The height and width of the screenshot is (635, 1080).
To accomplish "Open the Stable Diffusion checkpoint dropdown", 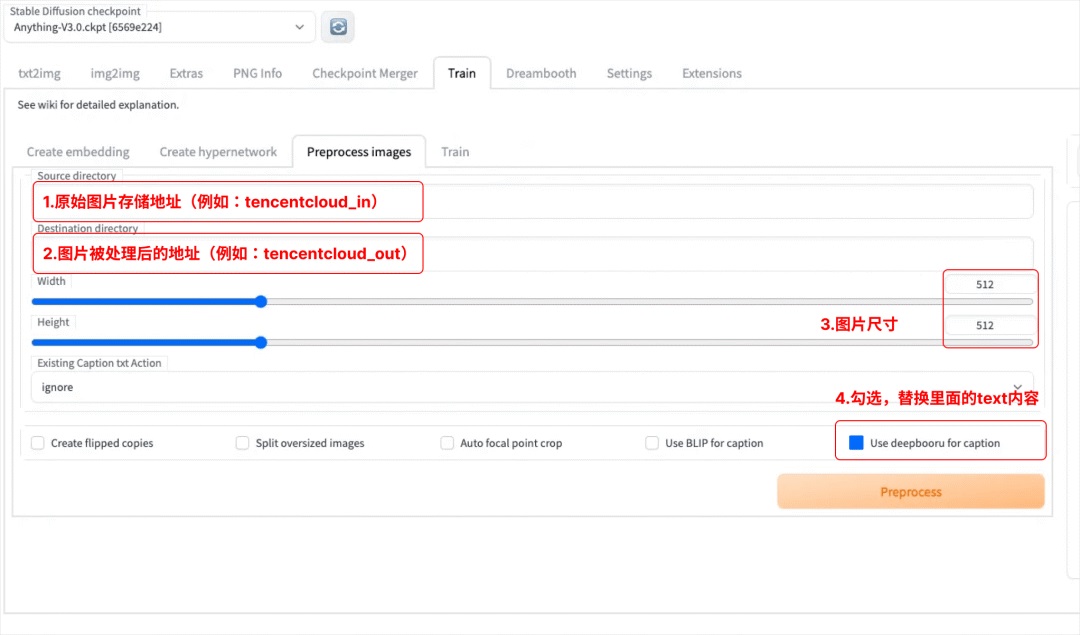I will tap(160, 27).
